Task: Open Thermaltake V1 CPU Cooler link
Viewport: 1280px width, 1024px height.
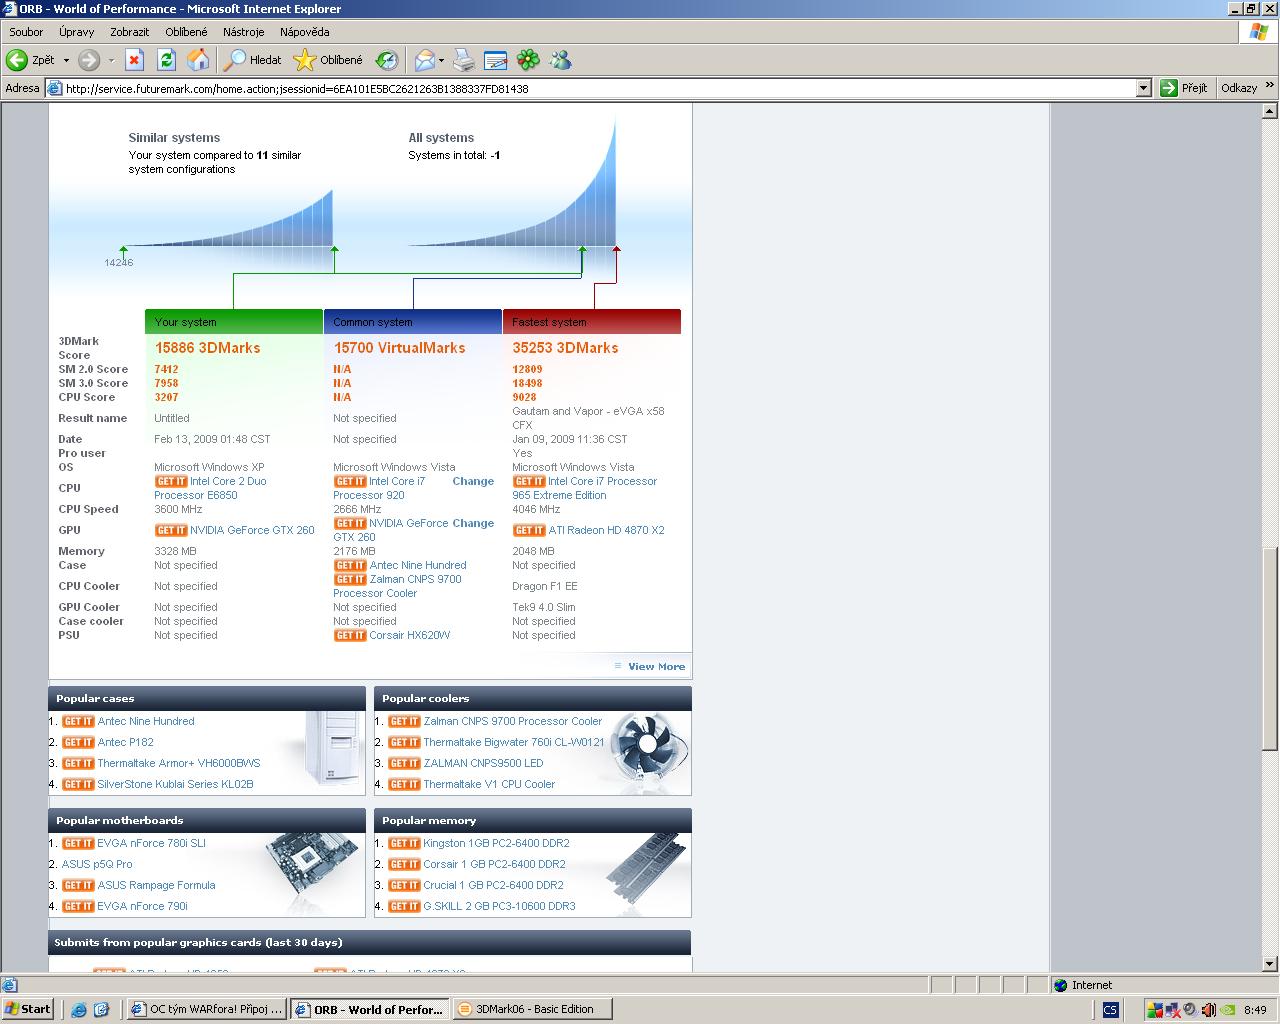Action: pyautogui.click(x=489, y=784)
